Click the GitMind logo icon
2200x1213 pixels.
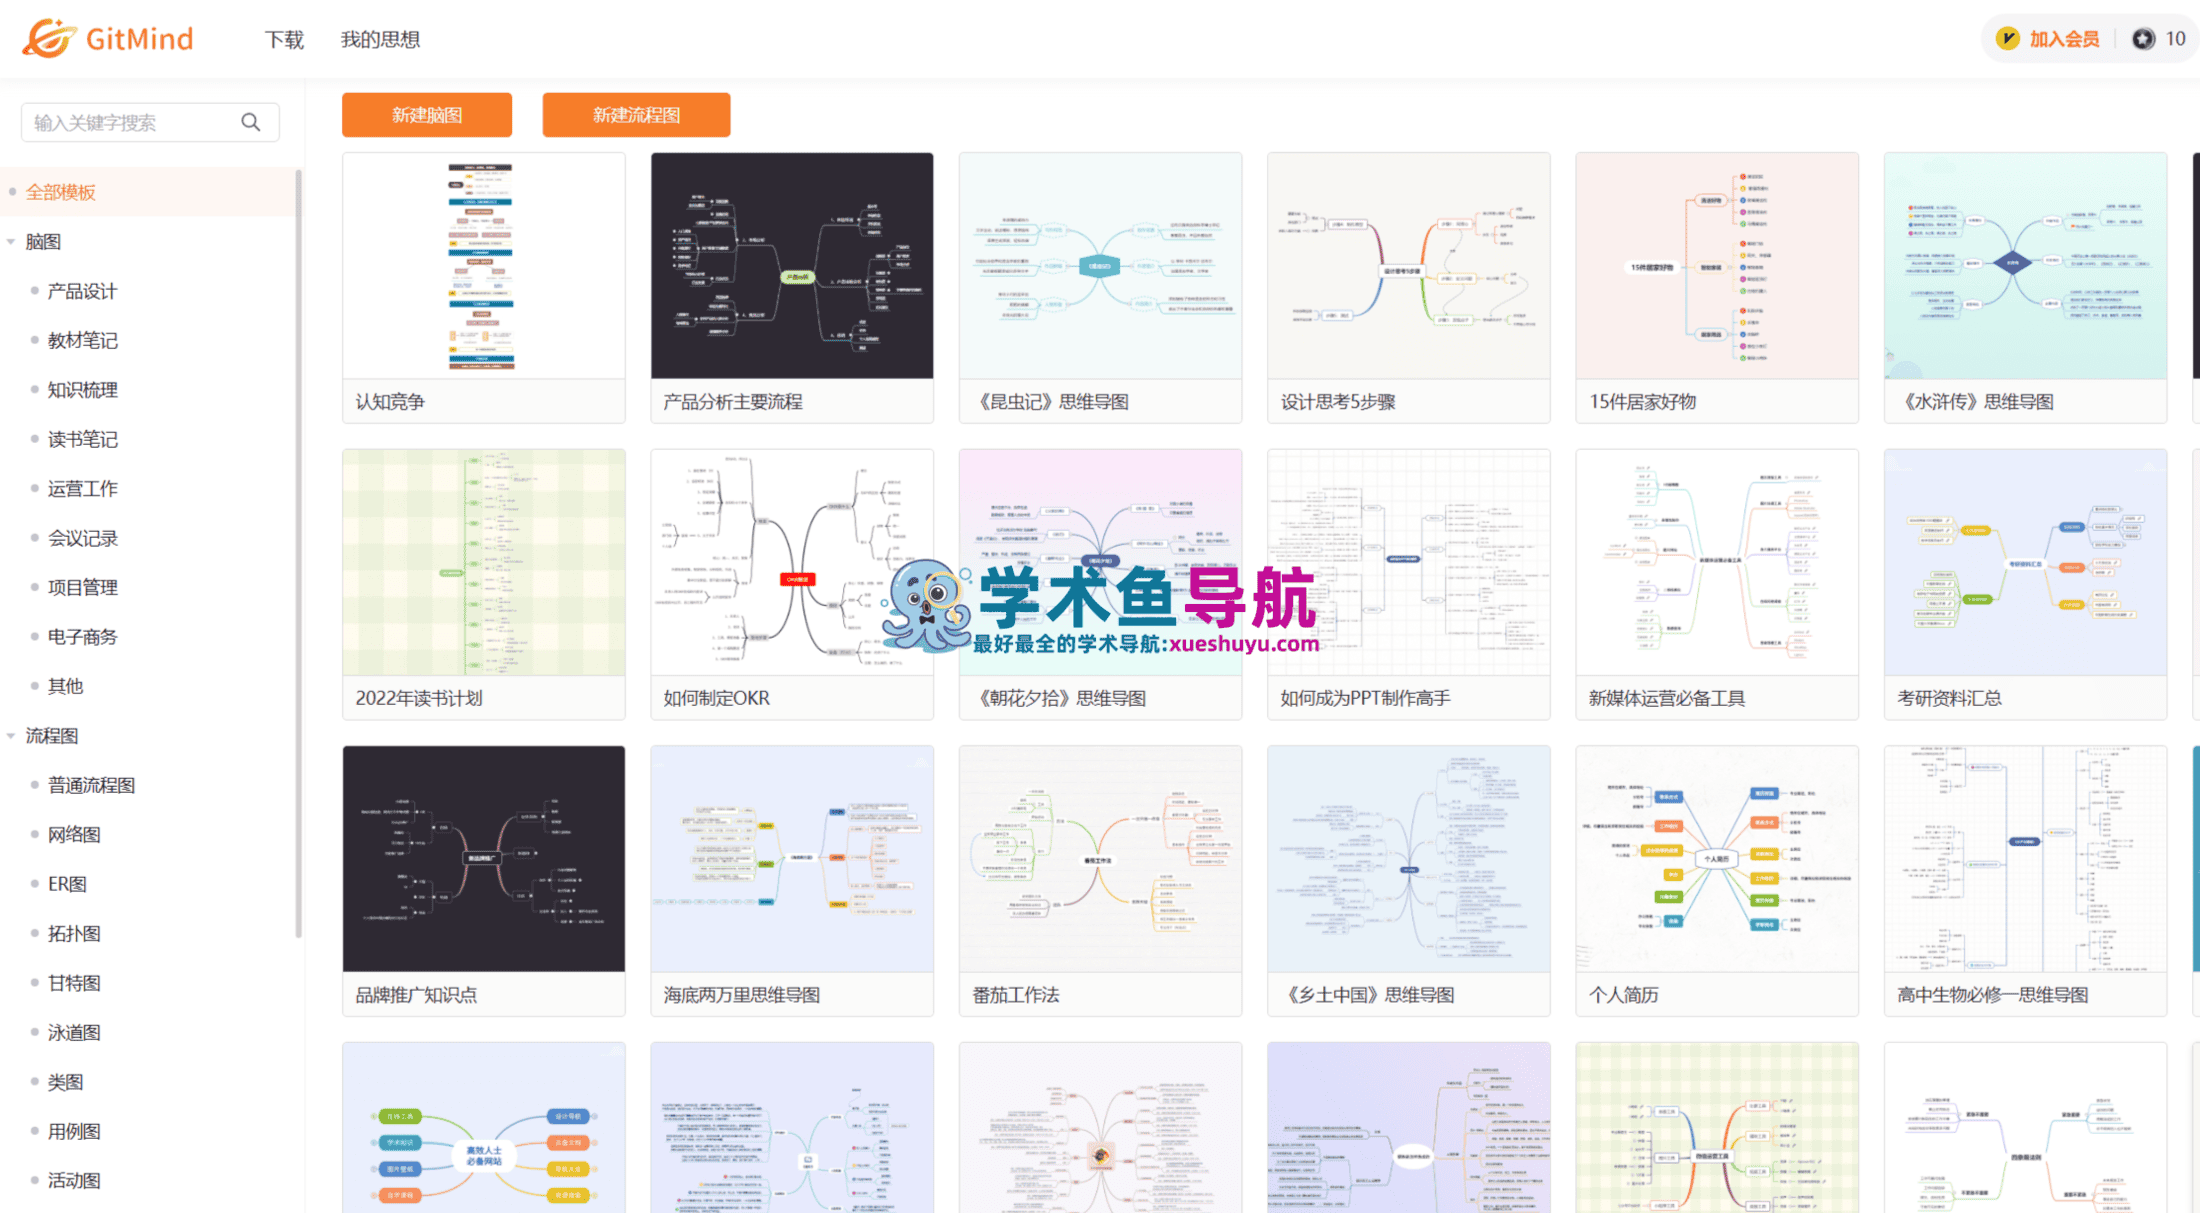click(49, 38)
